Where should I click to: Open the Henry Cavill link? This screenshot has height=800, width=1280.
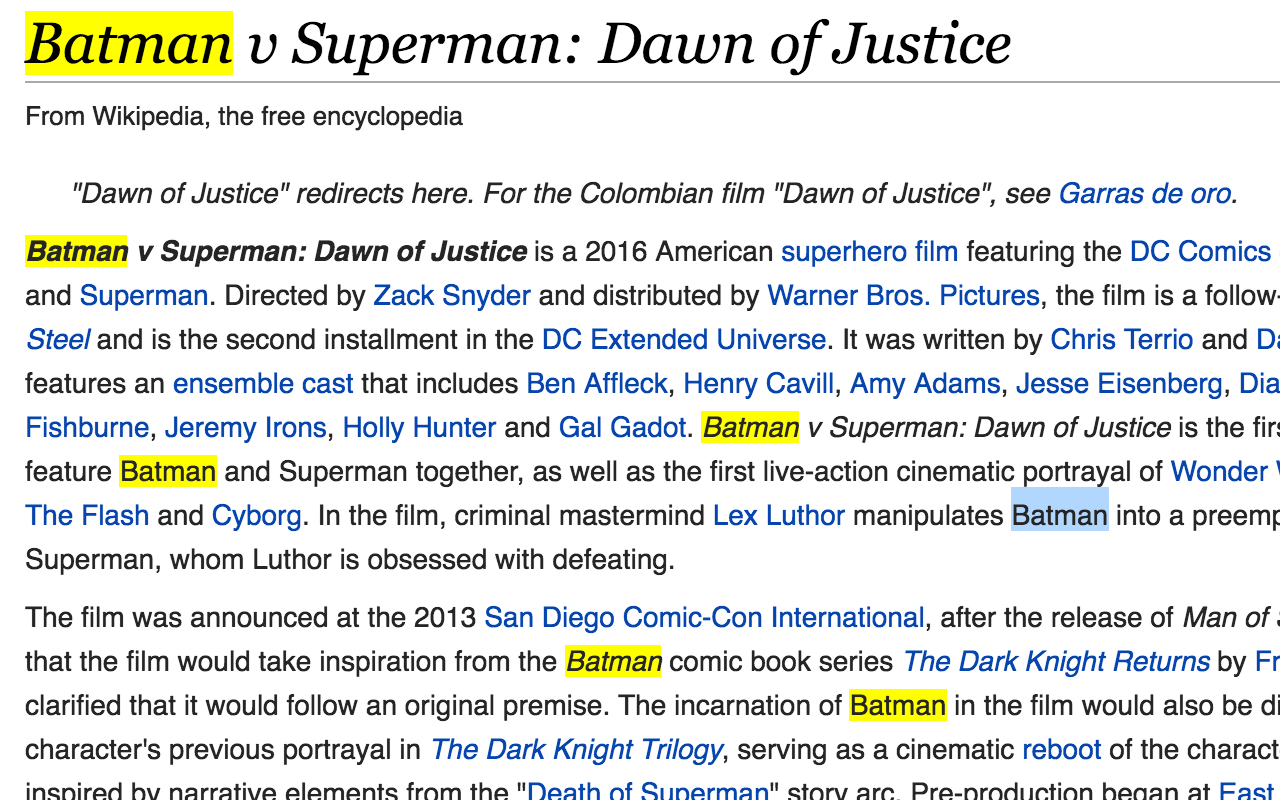[759, 383]
